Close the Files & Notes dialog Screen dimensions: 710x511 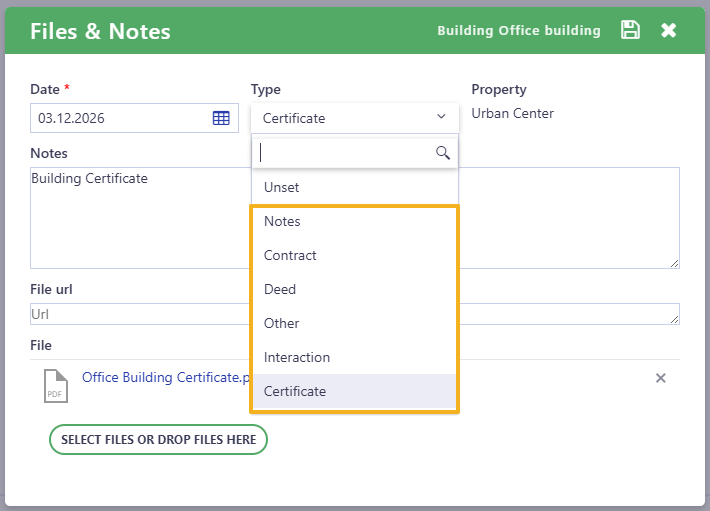(668, 30)
